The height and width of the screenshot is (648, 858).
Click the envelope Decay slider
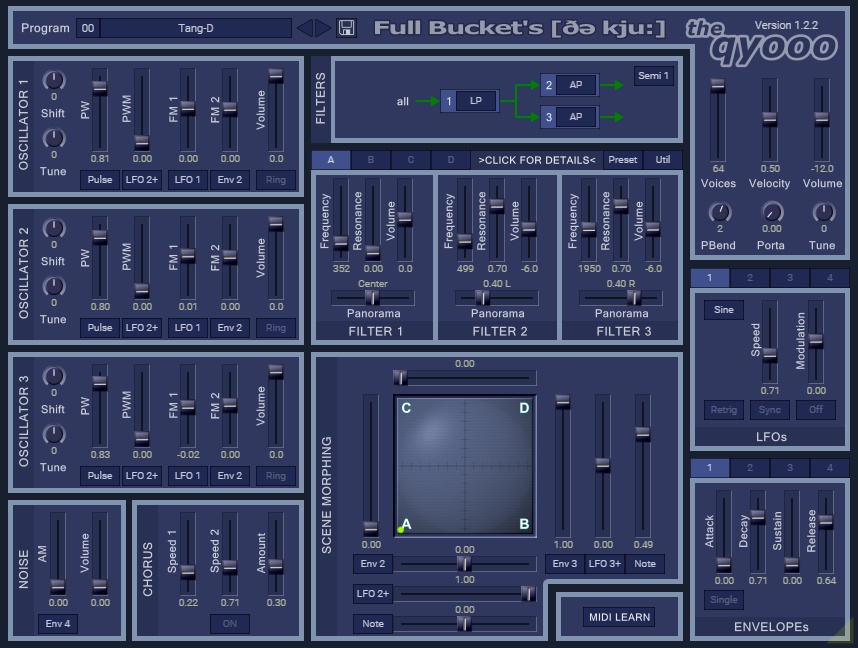pyautogui.click(x=757, y=532)
